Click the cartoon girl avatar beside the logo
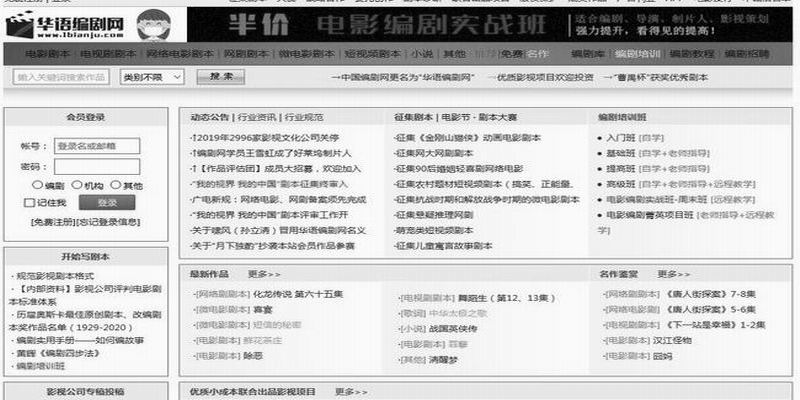800x400 pixels. point(155,25)
